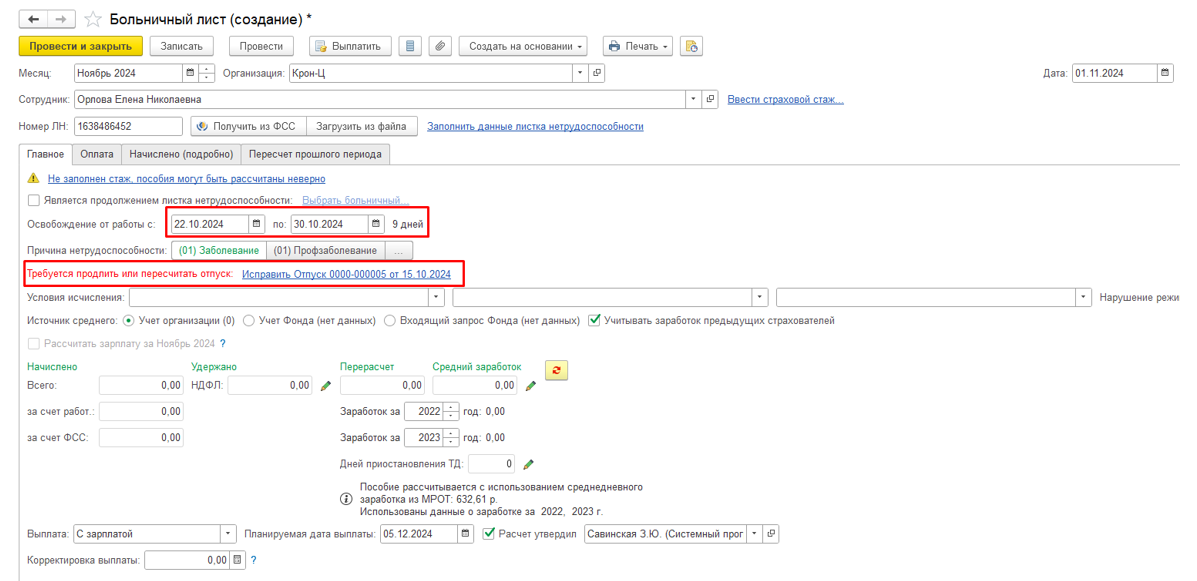
Task: Open calculator for Корректировка выплаты field
Action: click(237, 560)
